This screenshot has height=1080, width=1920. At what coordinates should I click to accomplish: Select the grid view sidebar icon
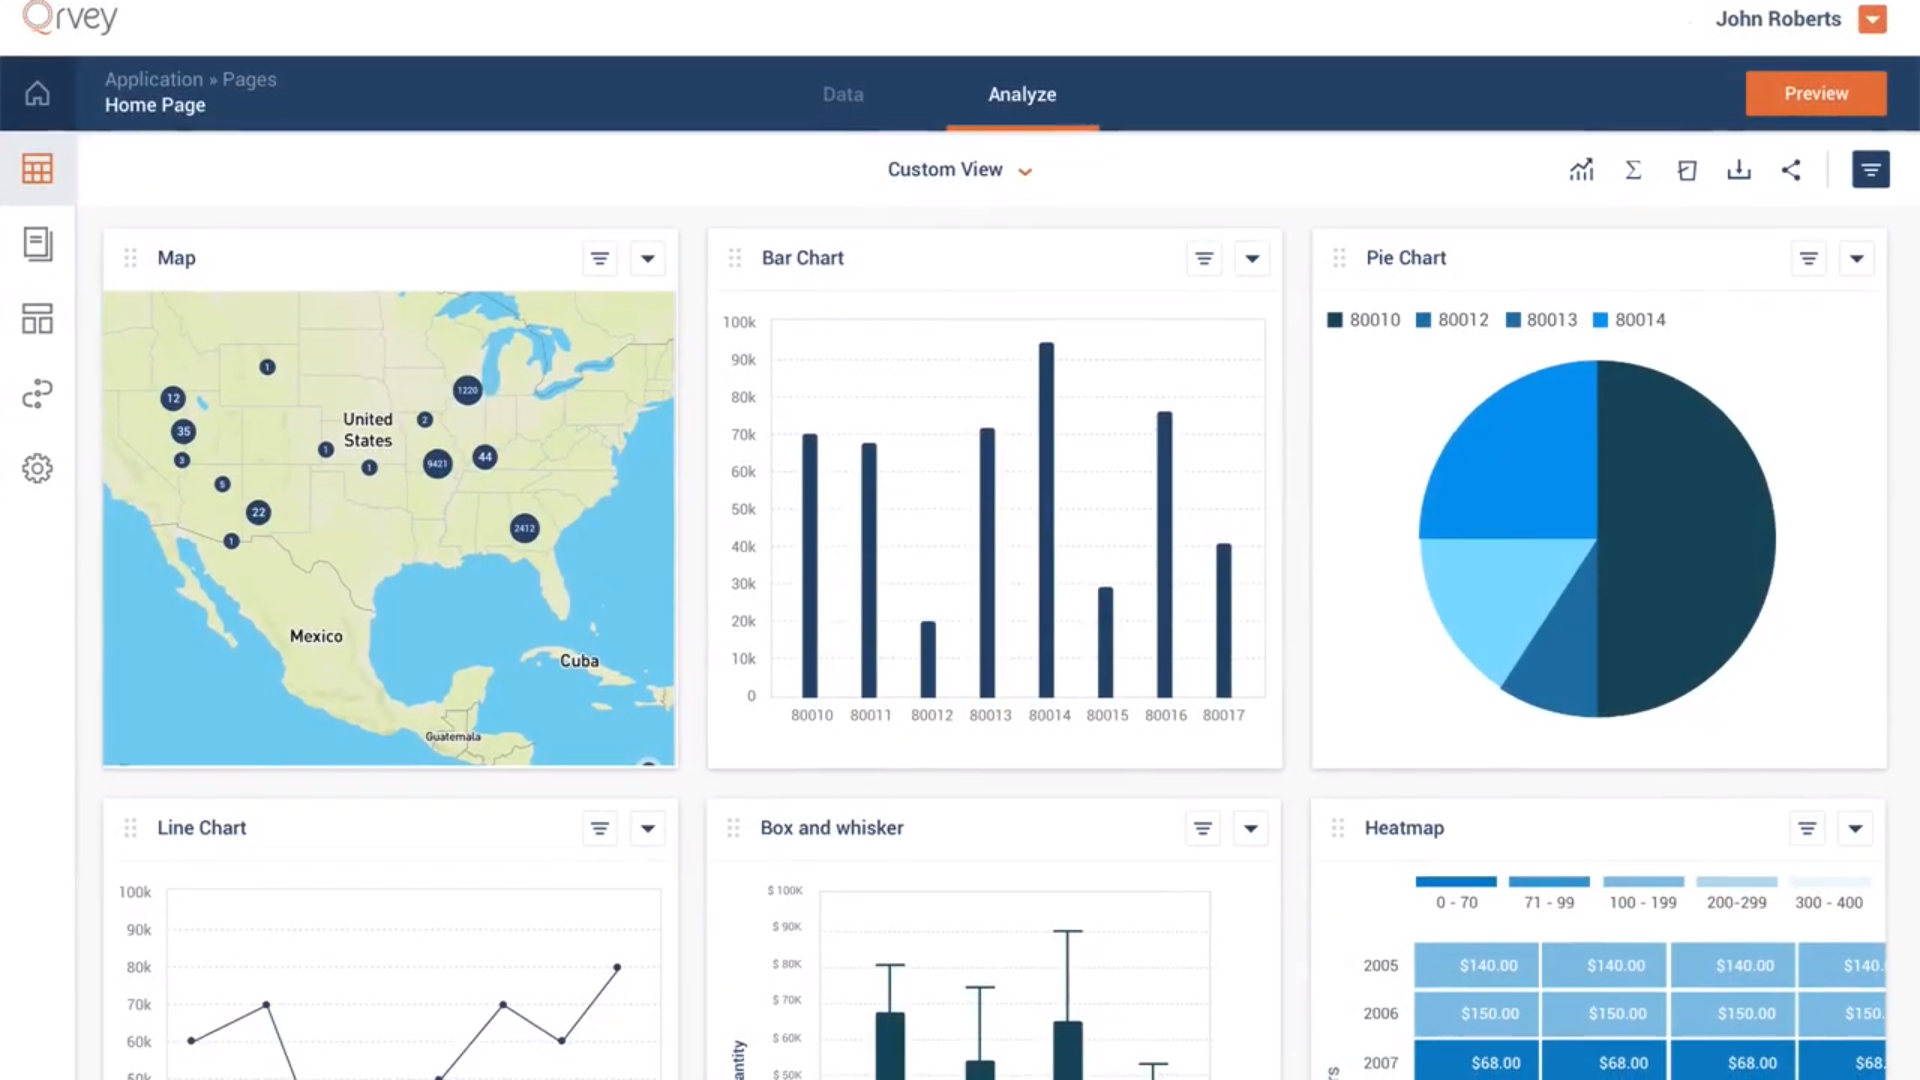pyautogui.click(x=37, y=169)
